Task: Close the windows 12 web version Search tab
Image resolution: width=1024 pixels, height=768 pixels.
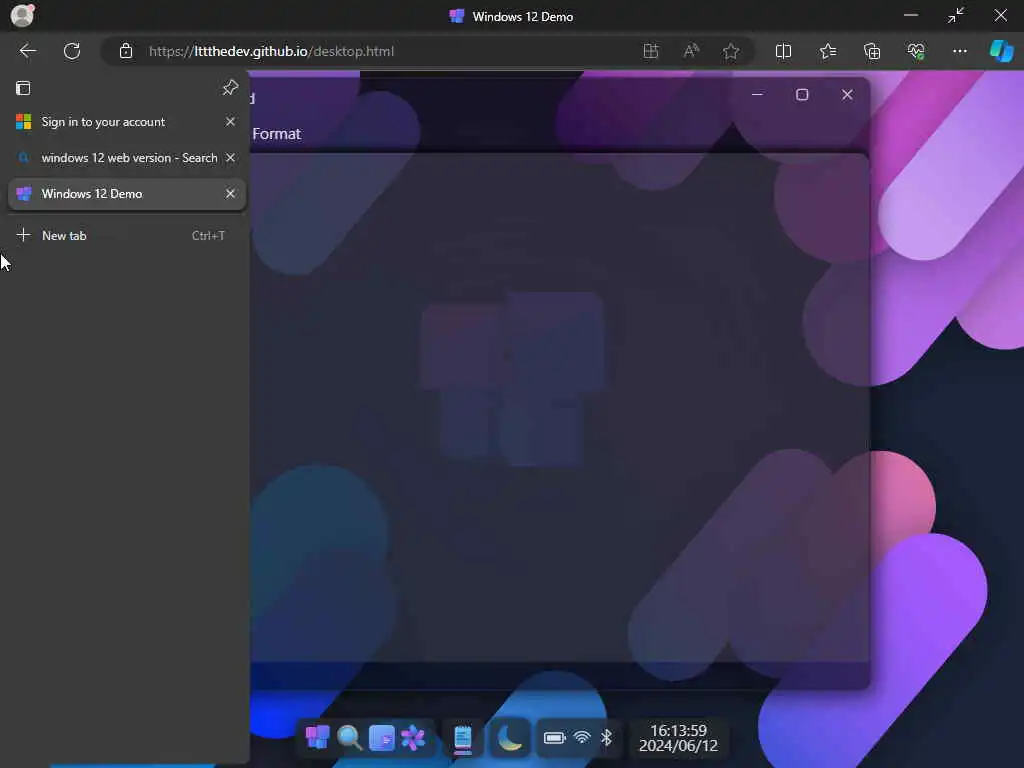Action: 230,157
